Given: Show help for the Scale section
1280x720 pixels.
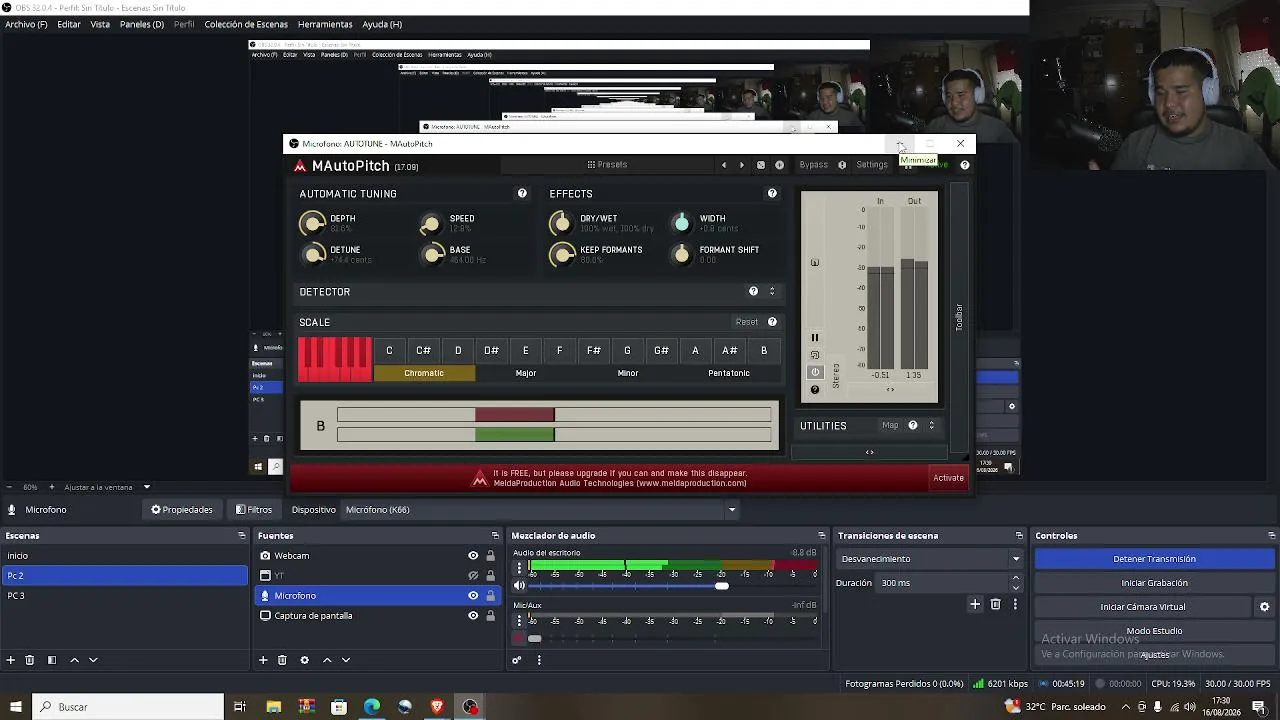Looking at the screenshot, I should pos(772,322).
